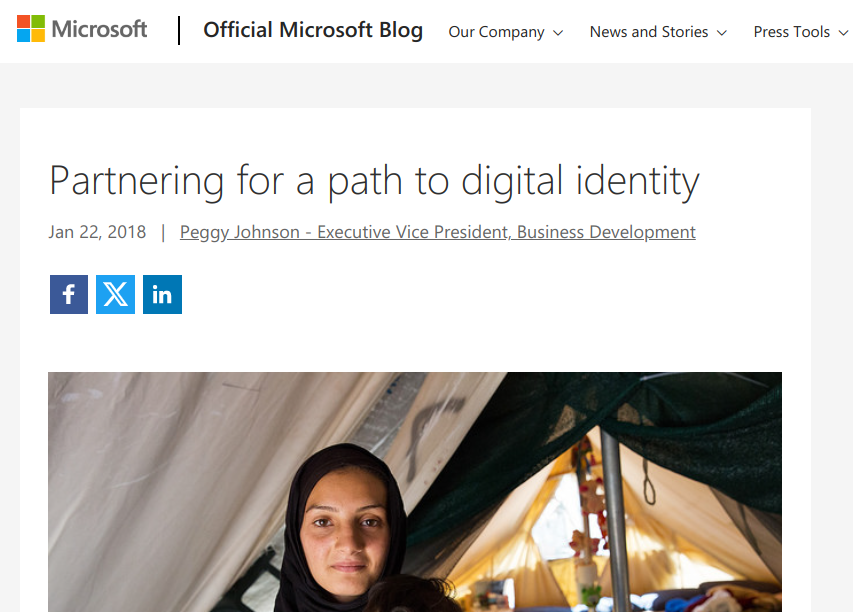The height and width of the screenshot is (612, 853).
Task: Click the article hero photo
Action: [x=415, y=492]
